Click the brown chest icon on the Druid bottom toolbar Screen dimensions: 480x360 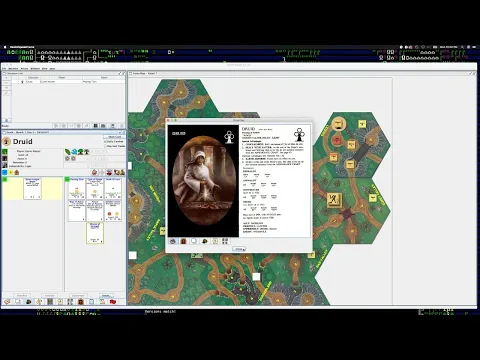[x=81, y=302]
